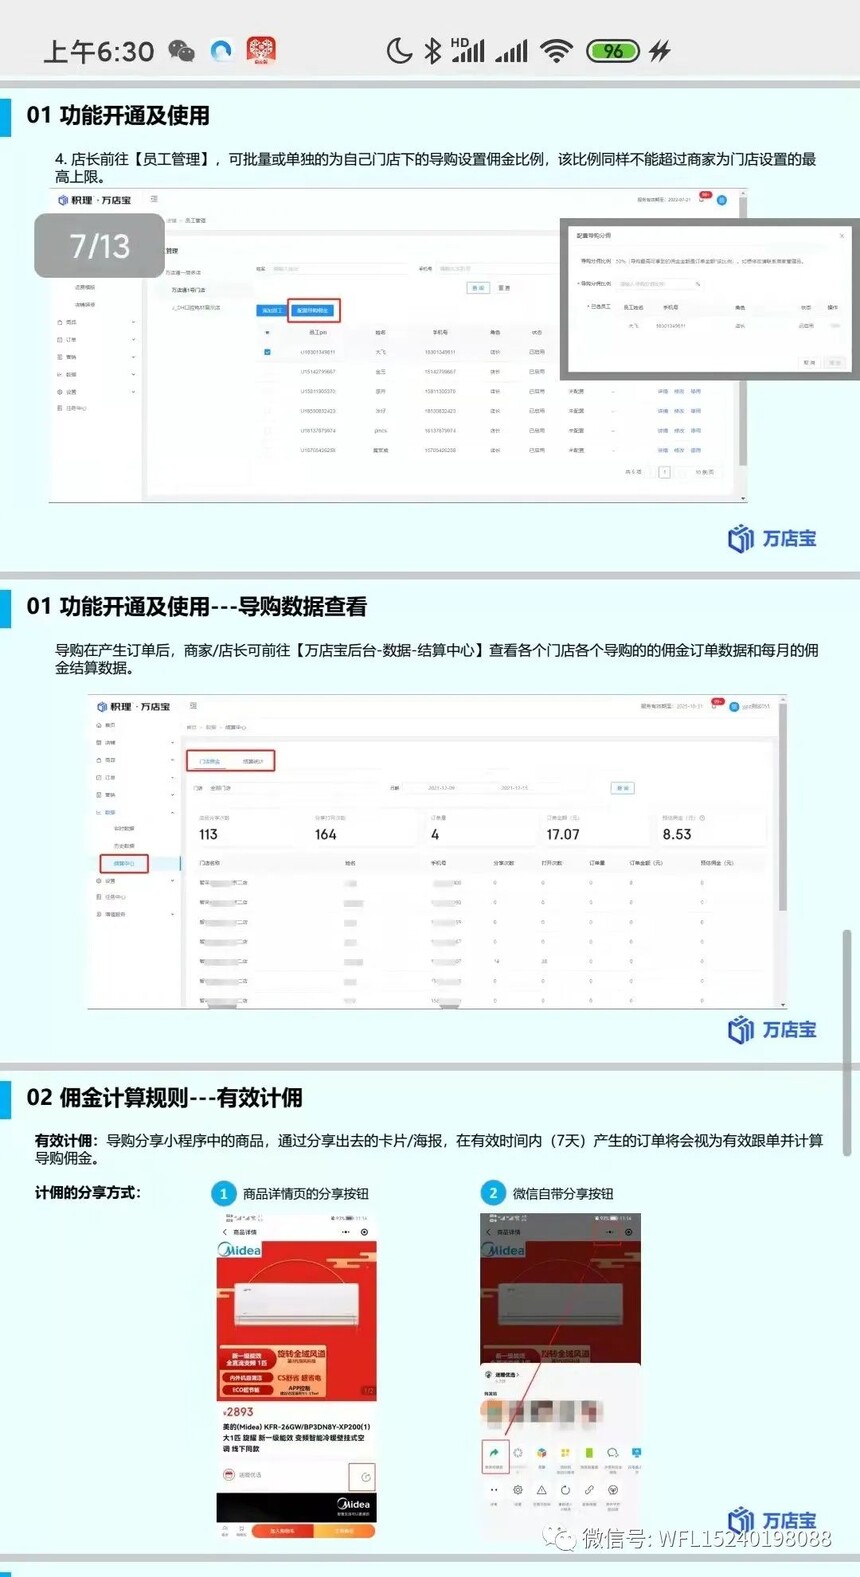
Task: Click the sidebar collapse icon beside settlement center logo
Action: [x=192, y=706]
